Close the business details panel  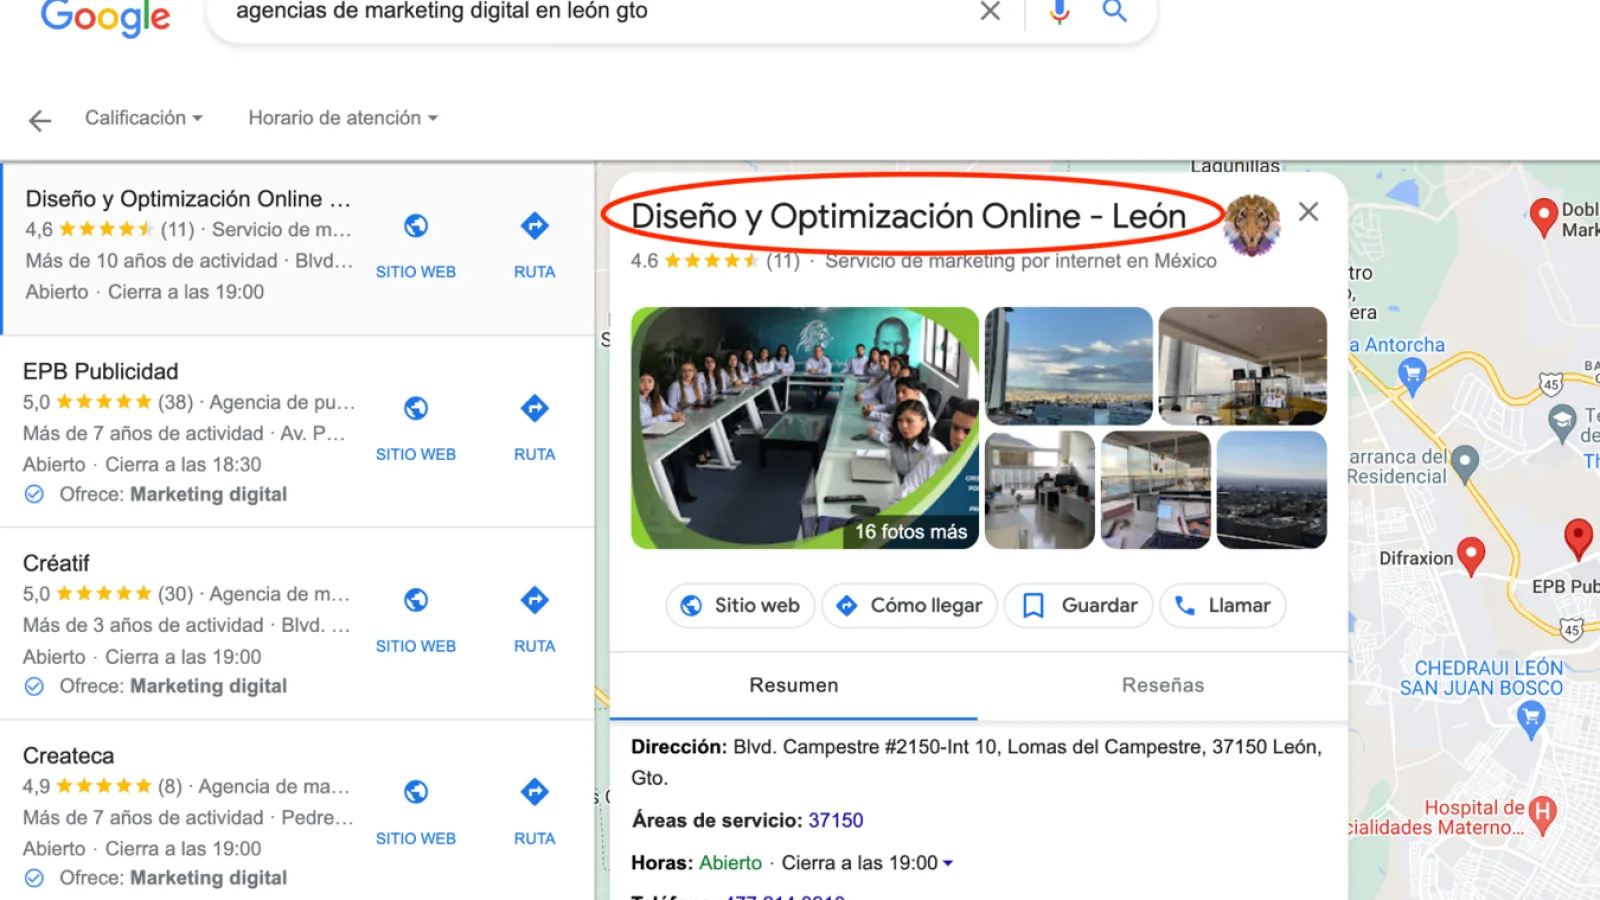(x=1308, y=212)
